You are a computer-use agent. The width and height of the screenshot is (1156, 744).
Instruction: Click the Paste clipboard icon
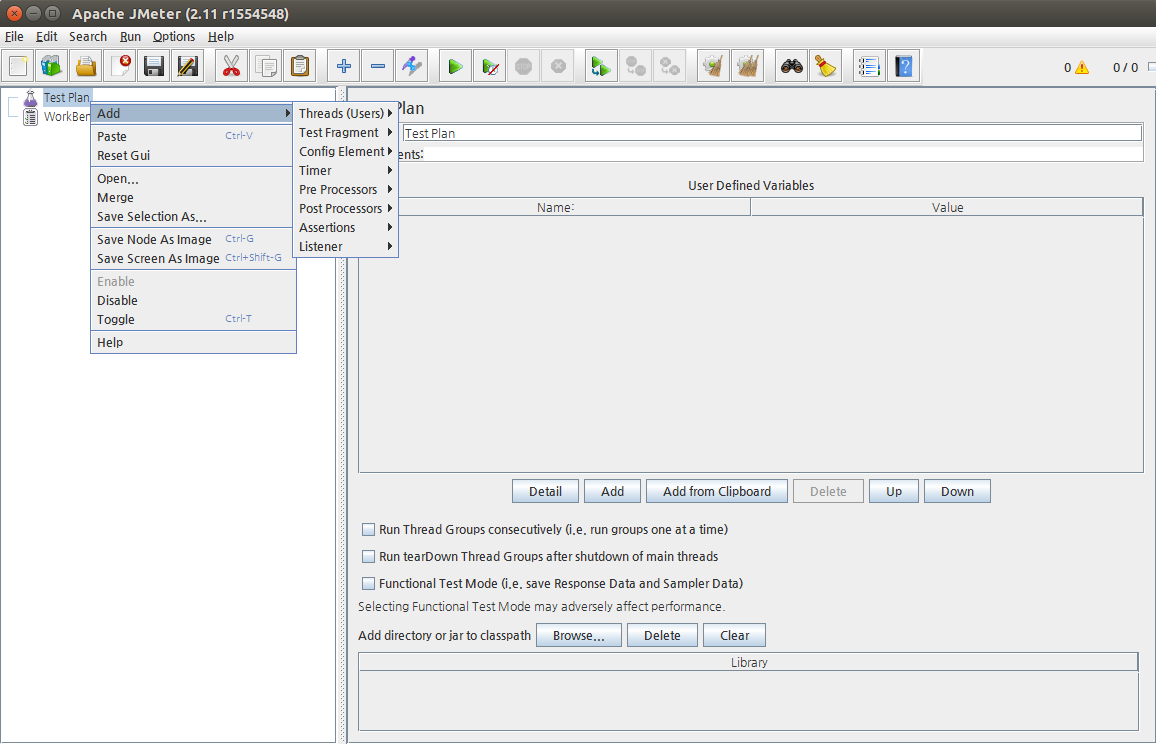[299, 66]
